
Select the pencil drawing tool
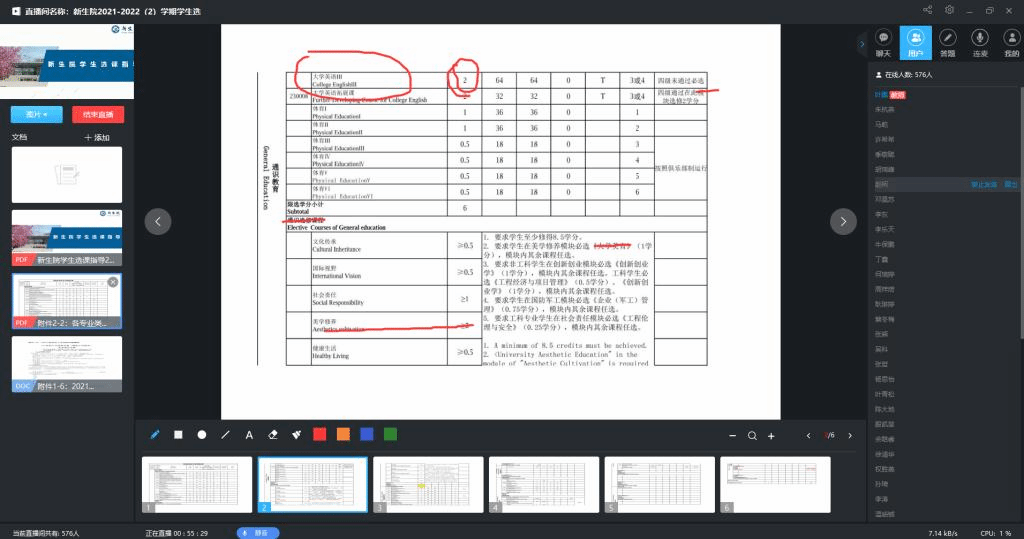click(155, 435)
